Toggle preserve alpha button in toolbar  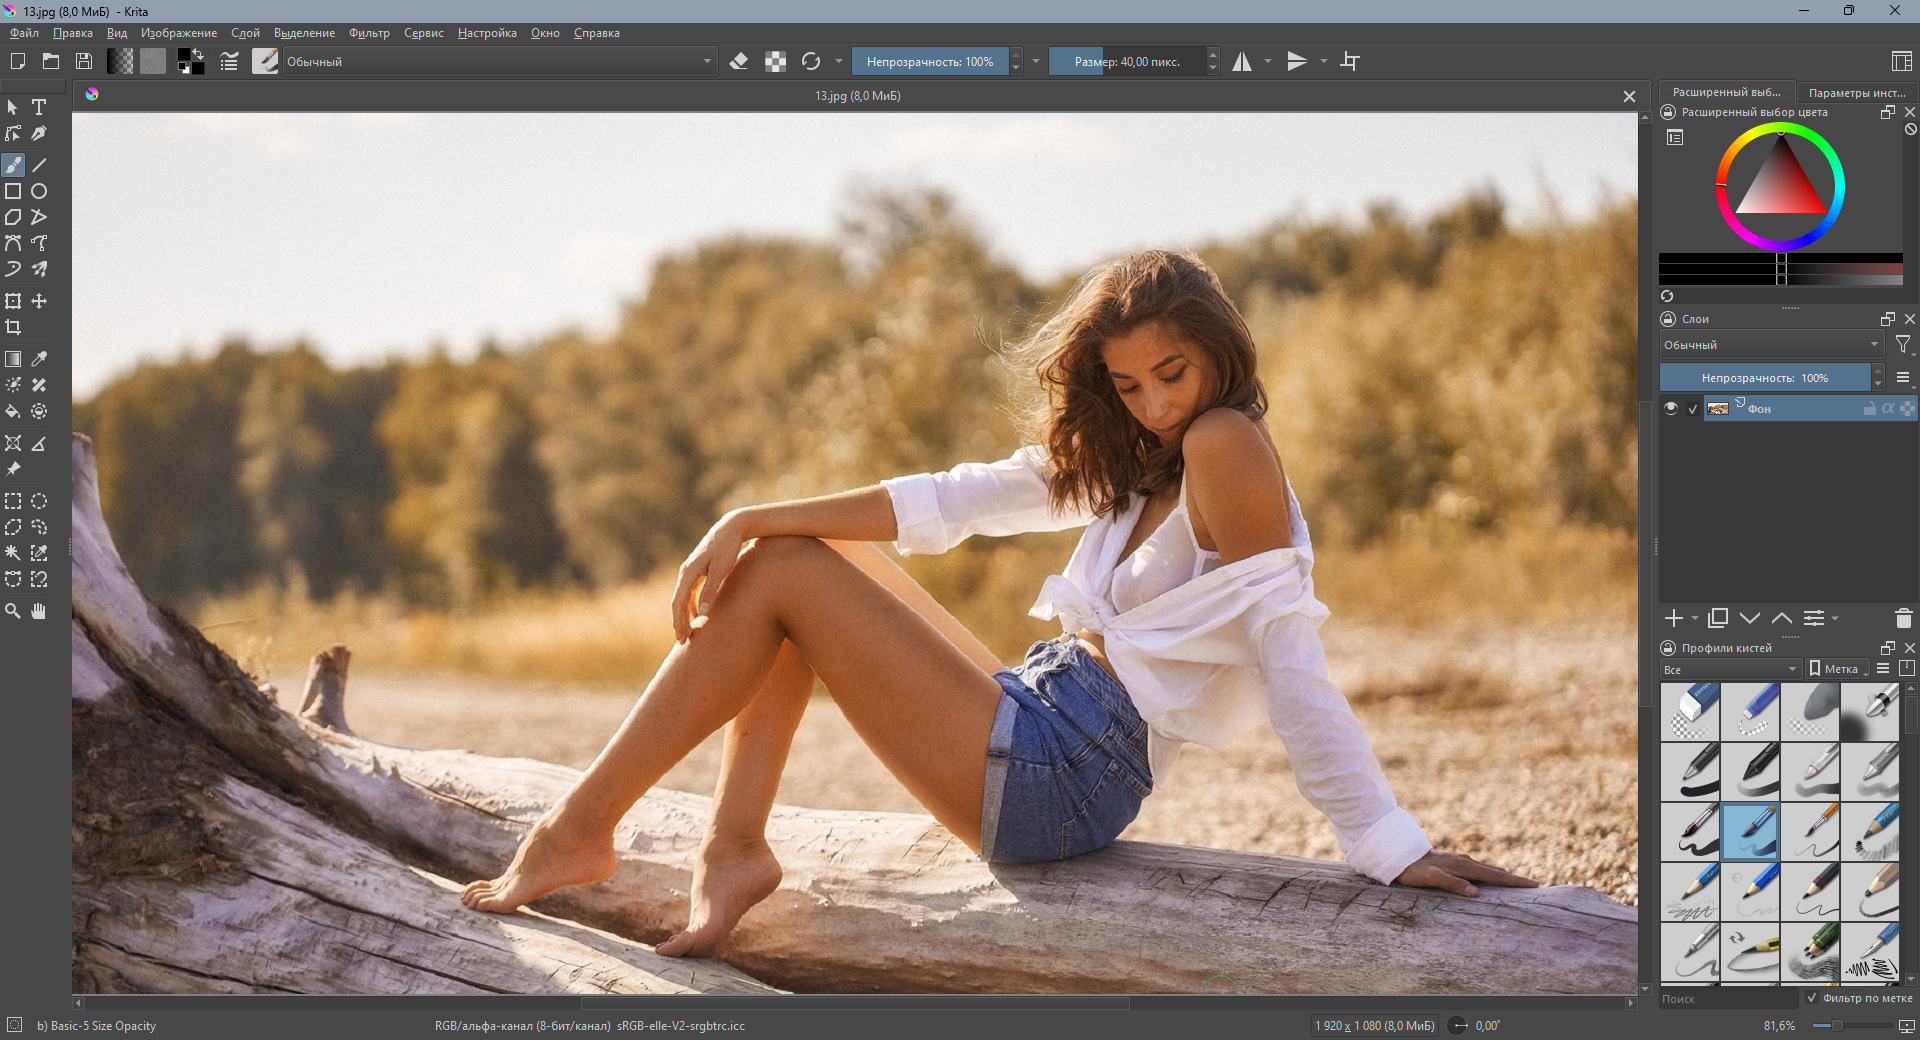[x=775, y=61]
